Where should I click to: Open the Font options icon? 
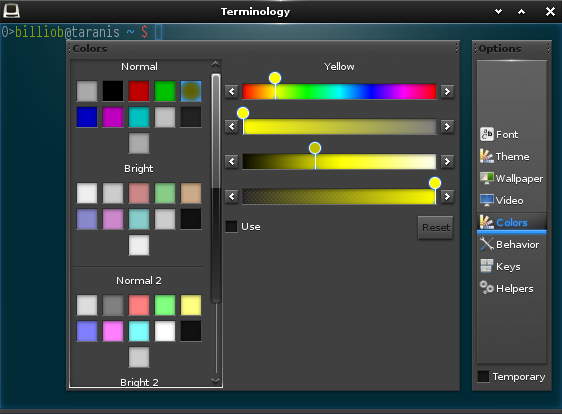point(486,134)
